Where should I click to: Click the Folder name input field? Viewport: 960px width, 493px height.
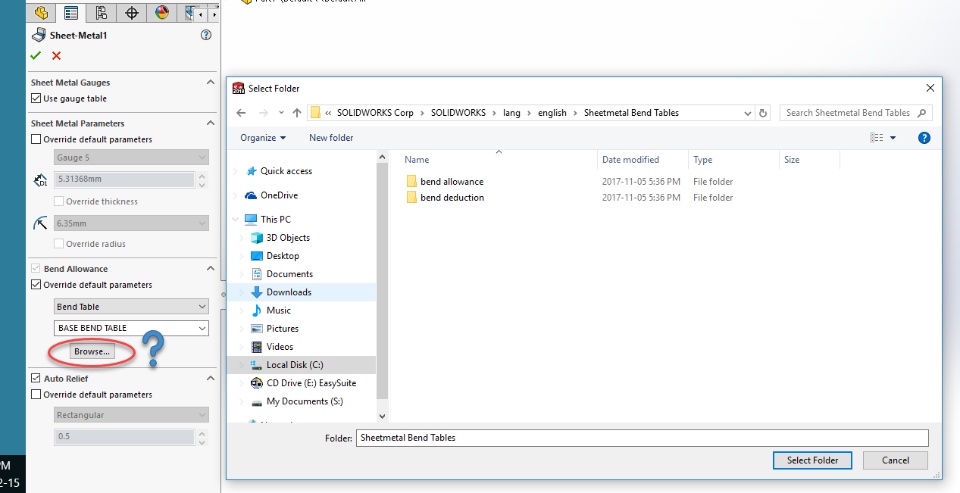pyautogui.click(x=642, y=438)
